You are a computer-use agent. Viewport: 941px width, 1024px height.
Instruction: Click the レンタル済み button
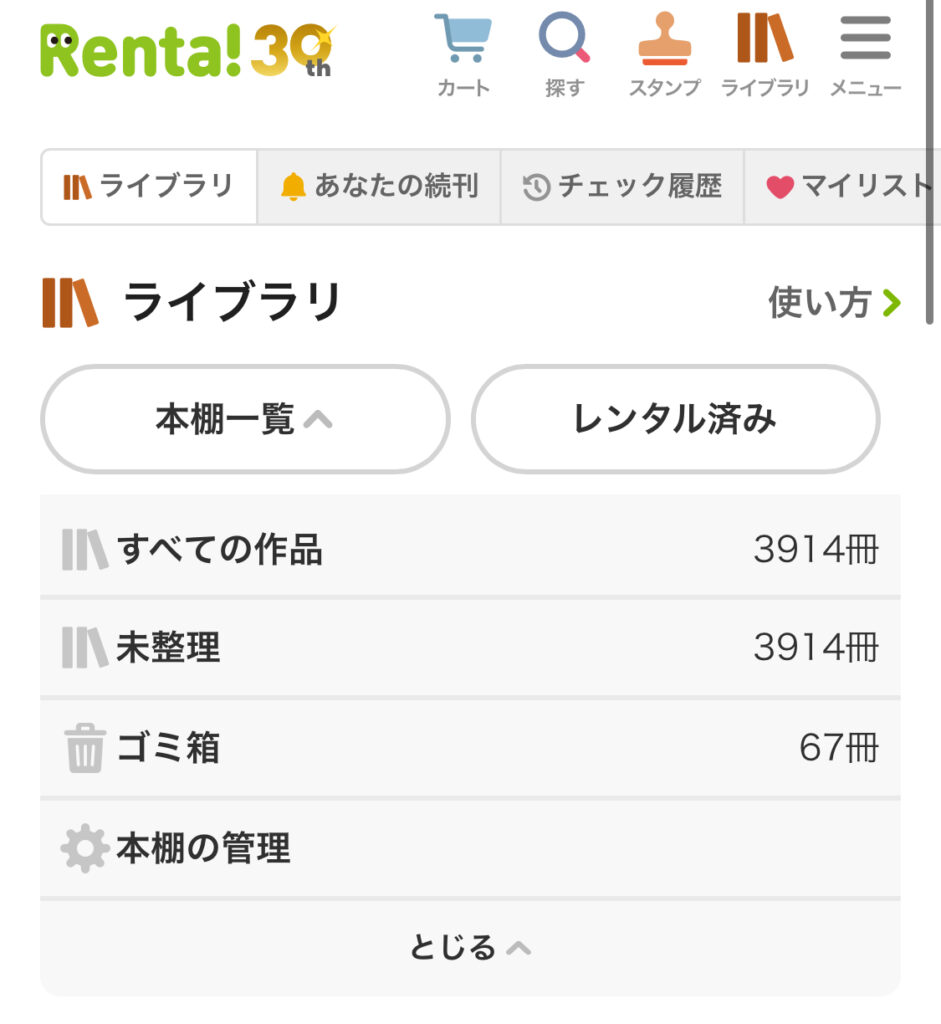675,419
